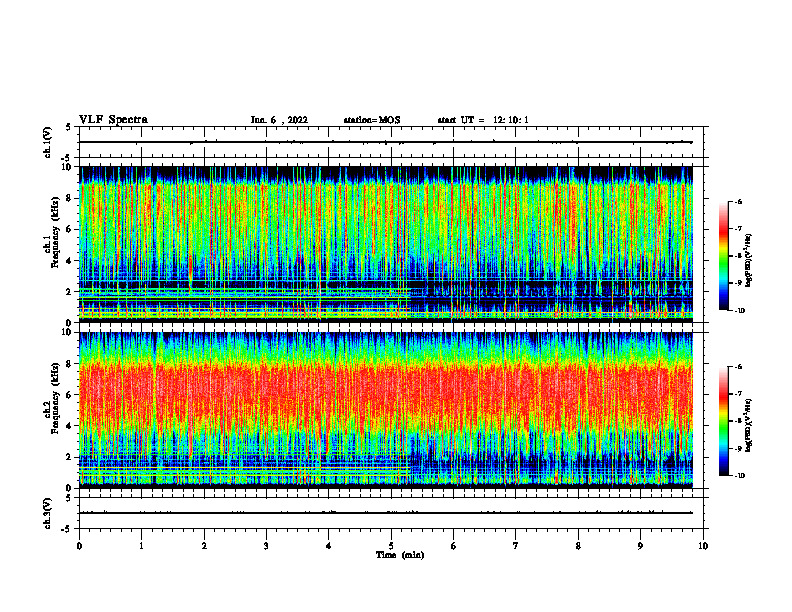Click the "9" tick on the time axis
The image size is (792, 612).
[640, 546]
